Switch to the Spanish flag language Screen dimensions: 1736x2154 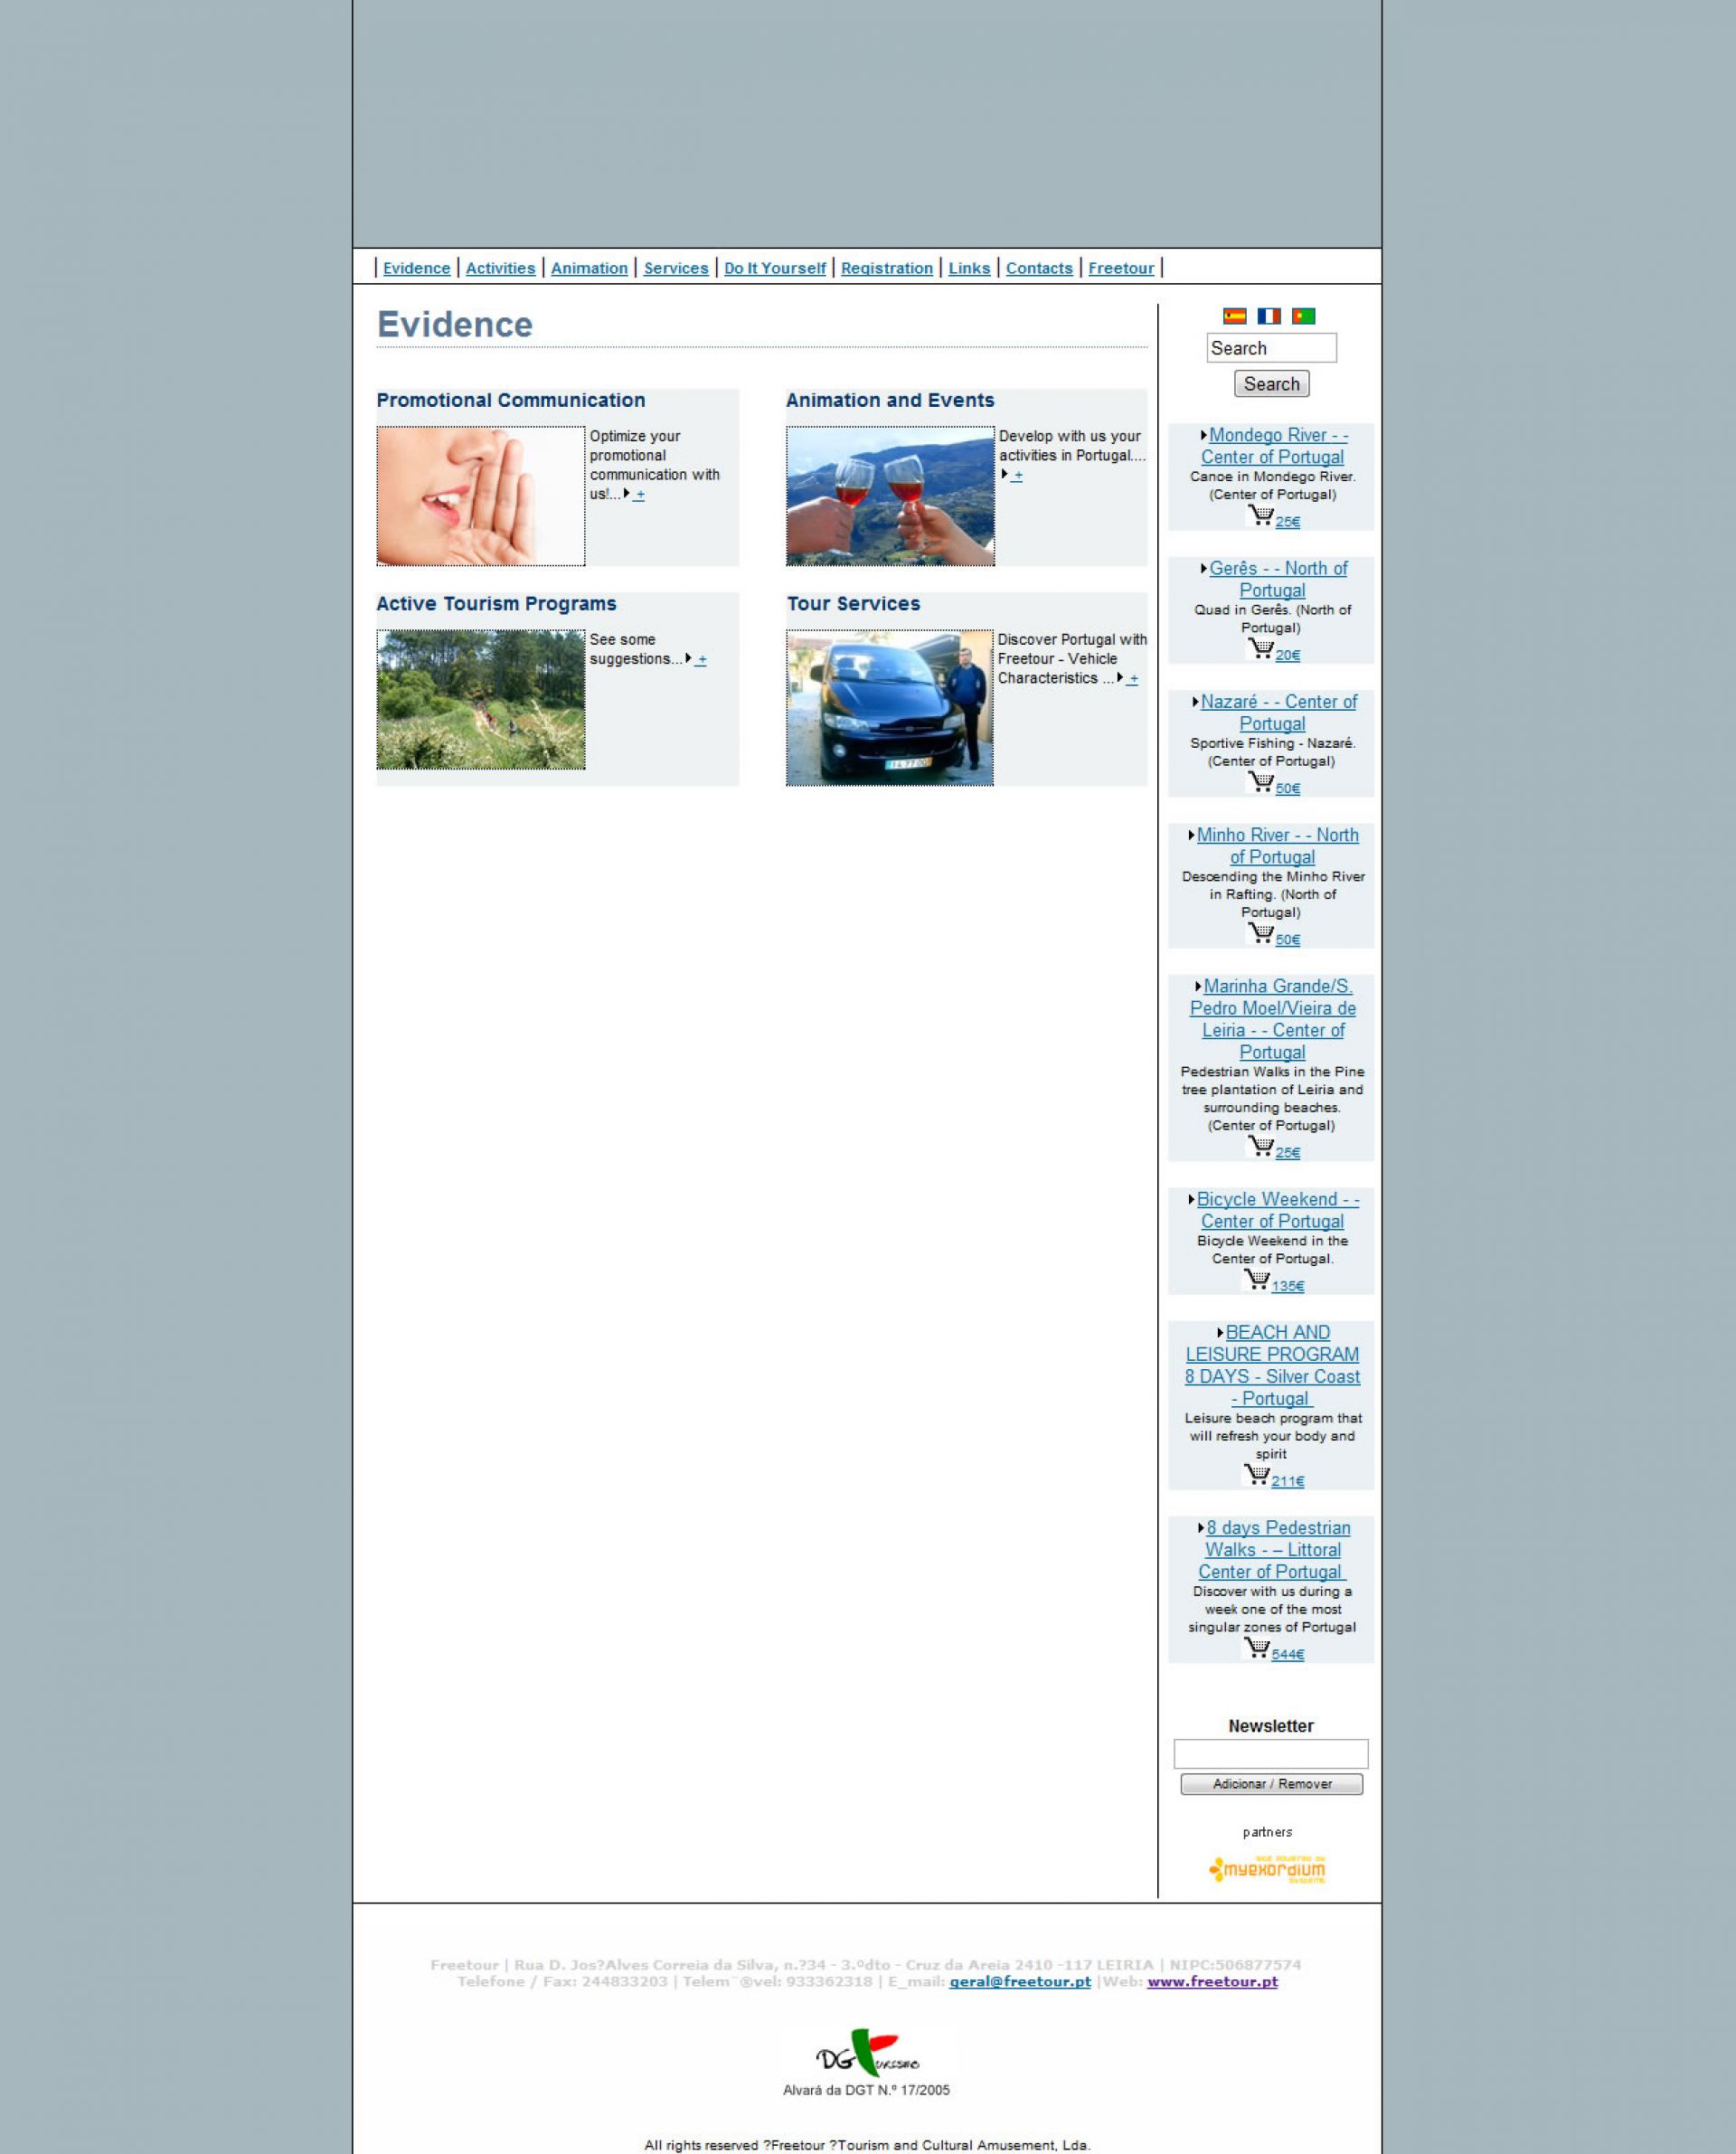tap(1234, 316)
